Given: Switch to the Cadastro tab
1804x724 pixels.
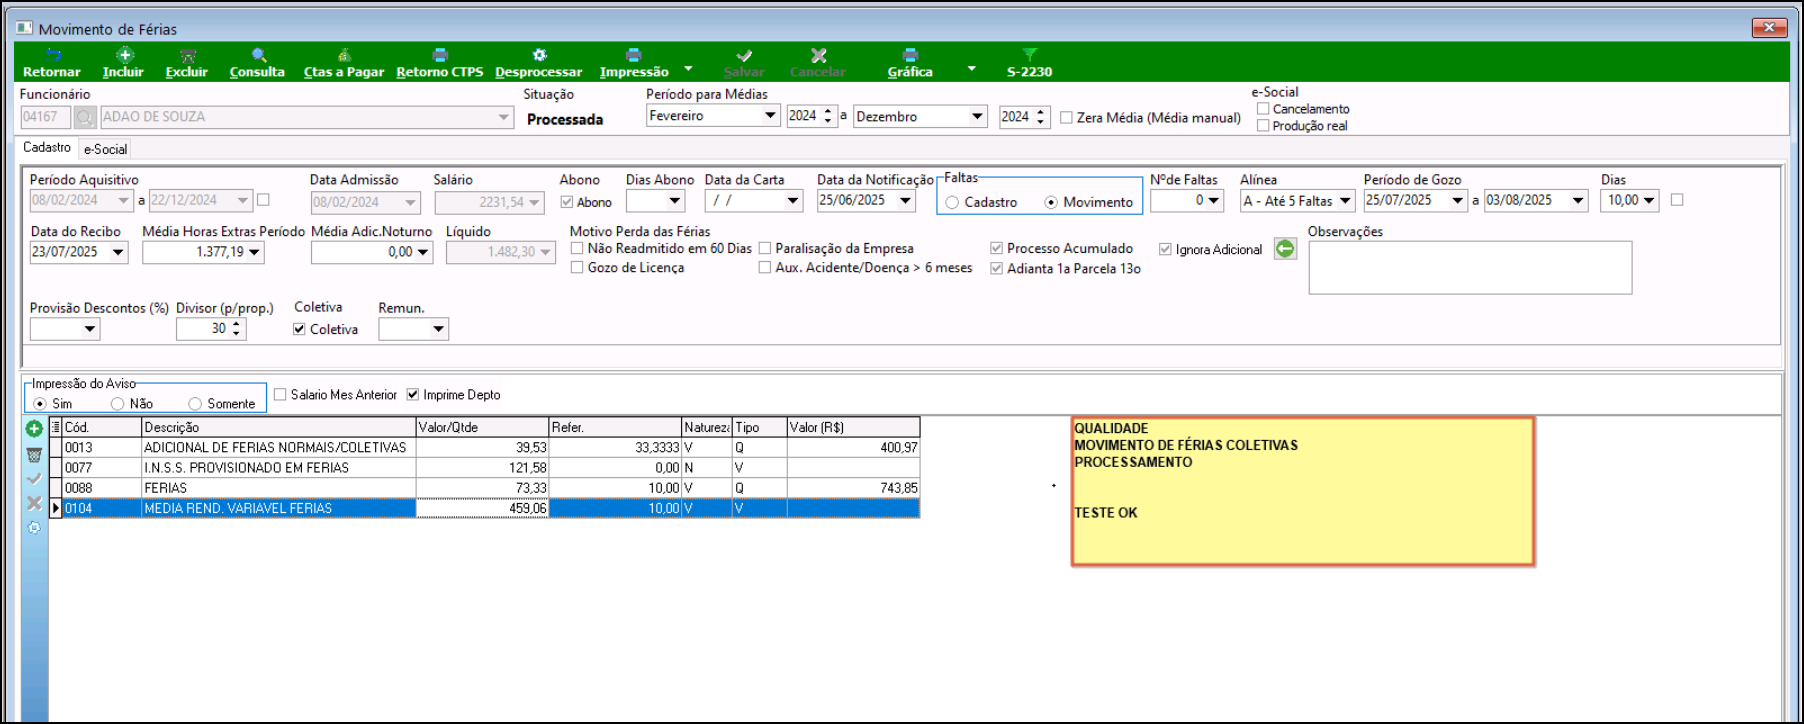Looking at the screenshot, I should tap(47, 147).
